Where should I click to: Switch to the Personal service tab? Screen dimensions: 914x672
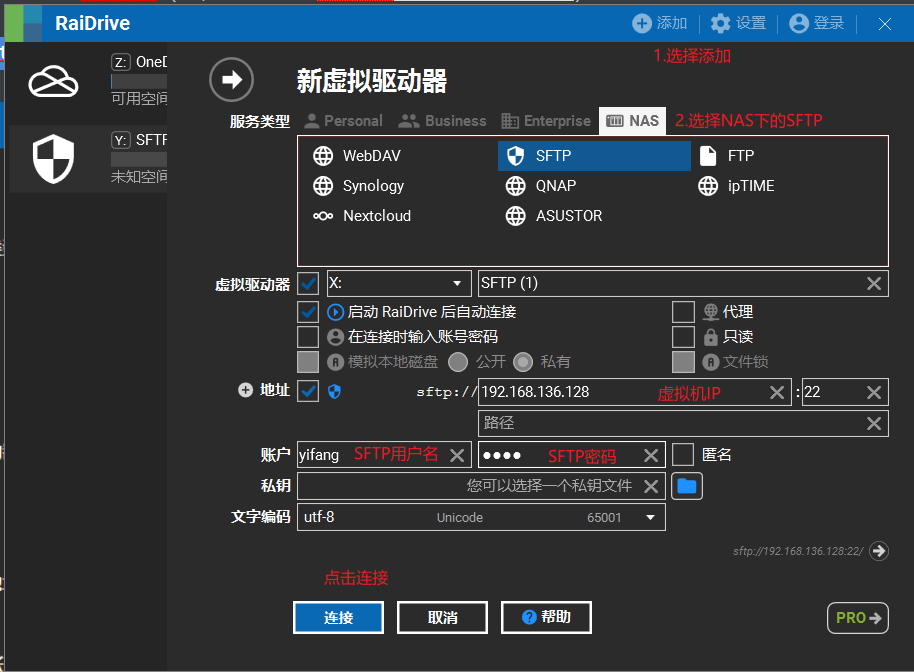[x=344, y=121]
